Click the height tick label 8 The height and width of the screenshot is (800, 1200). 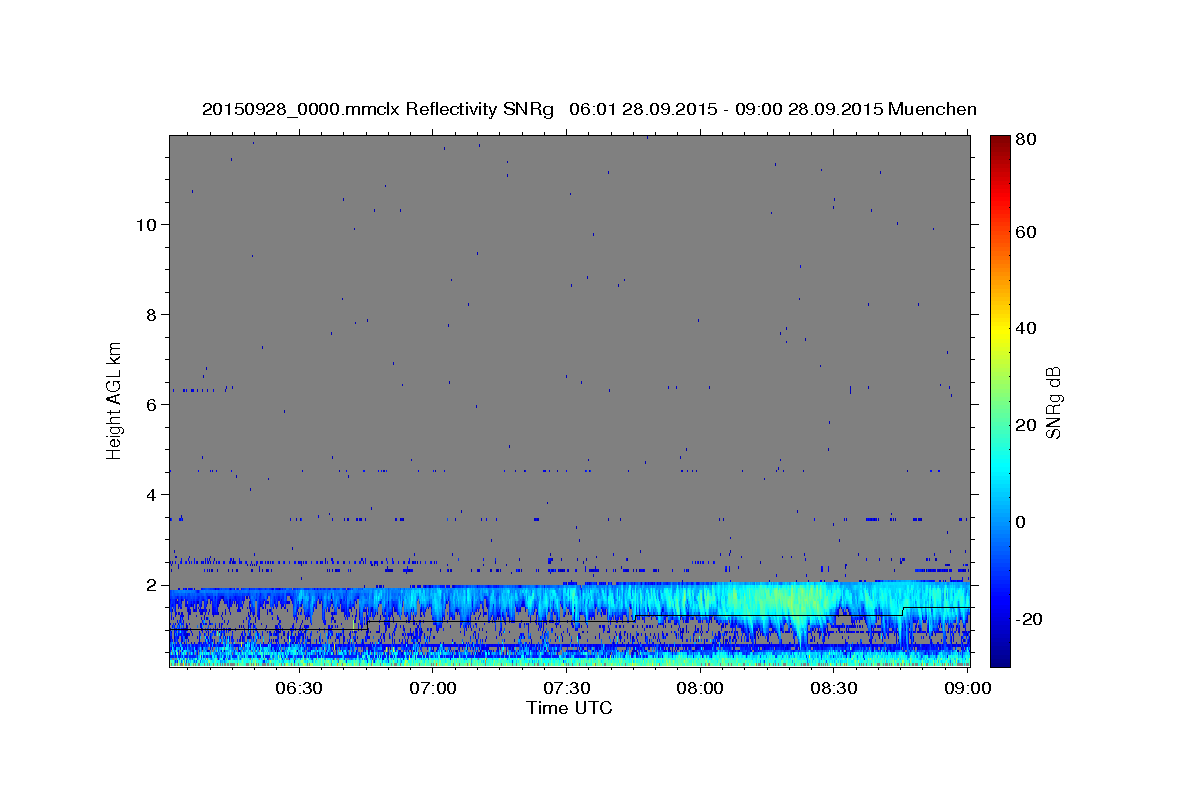click(152, 314)
